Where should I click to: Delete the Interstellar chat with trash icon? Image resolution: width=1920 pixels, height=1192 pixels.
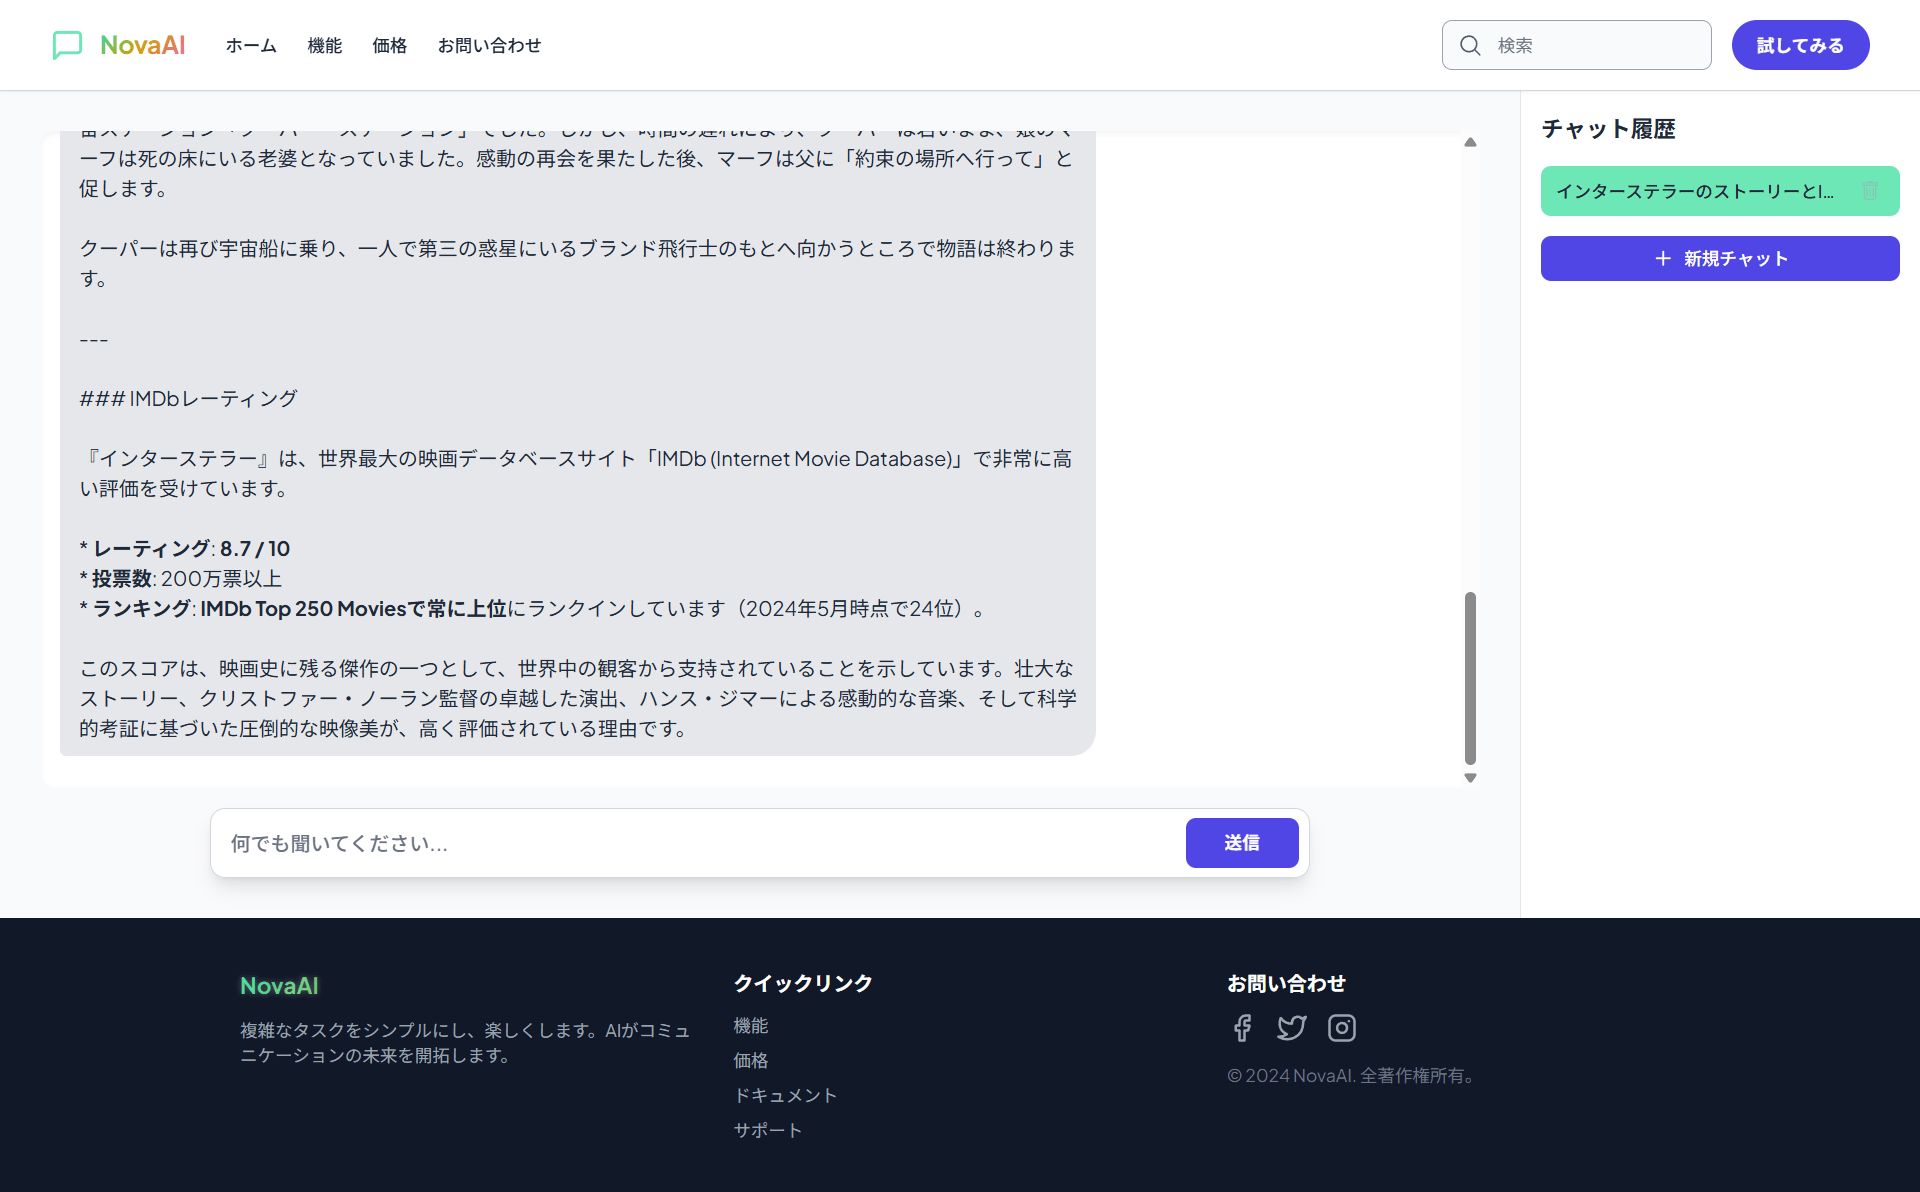tap(1869, 191)
